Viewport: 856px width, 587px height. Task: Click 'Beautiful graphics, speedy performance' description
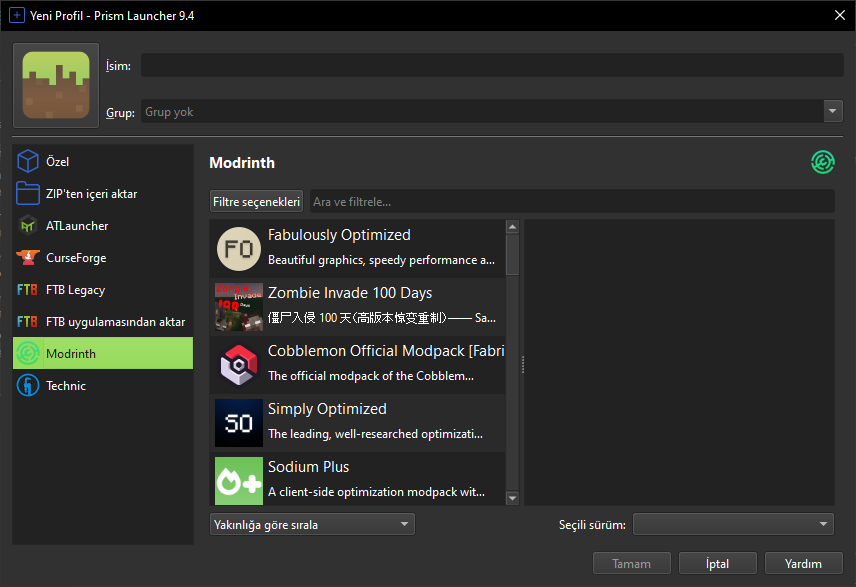(381, 260)
